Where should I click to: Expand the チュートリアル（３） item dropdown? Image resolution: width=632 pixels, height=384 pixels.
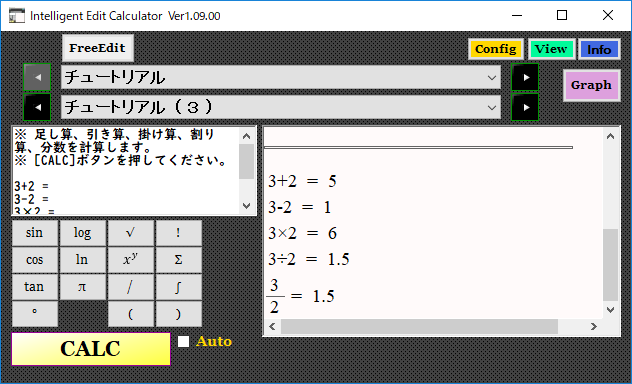(281, 107)
